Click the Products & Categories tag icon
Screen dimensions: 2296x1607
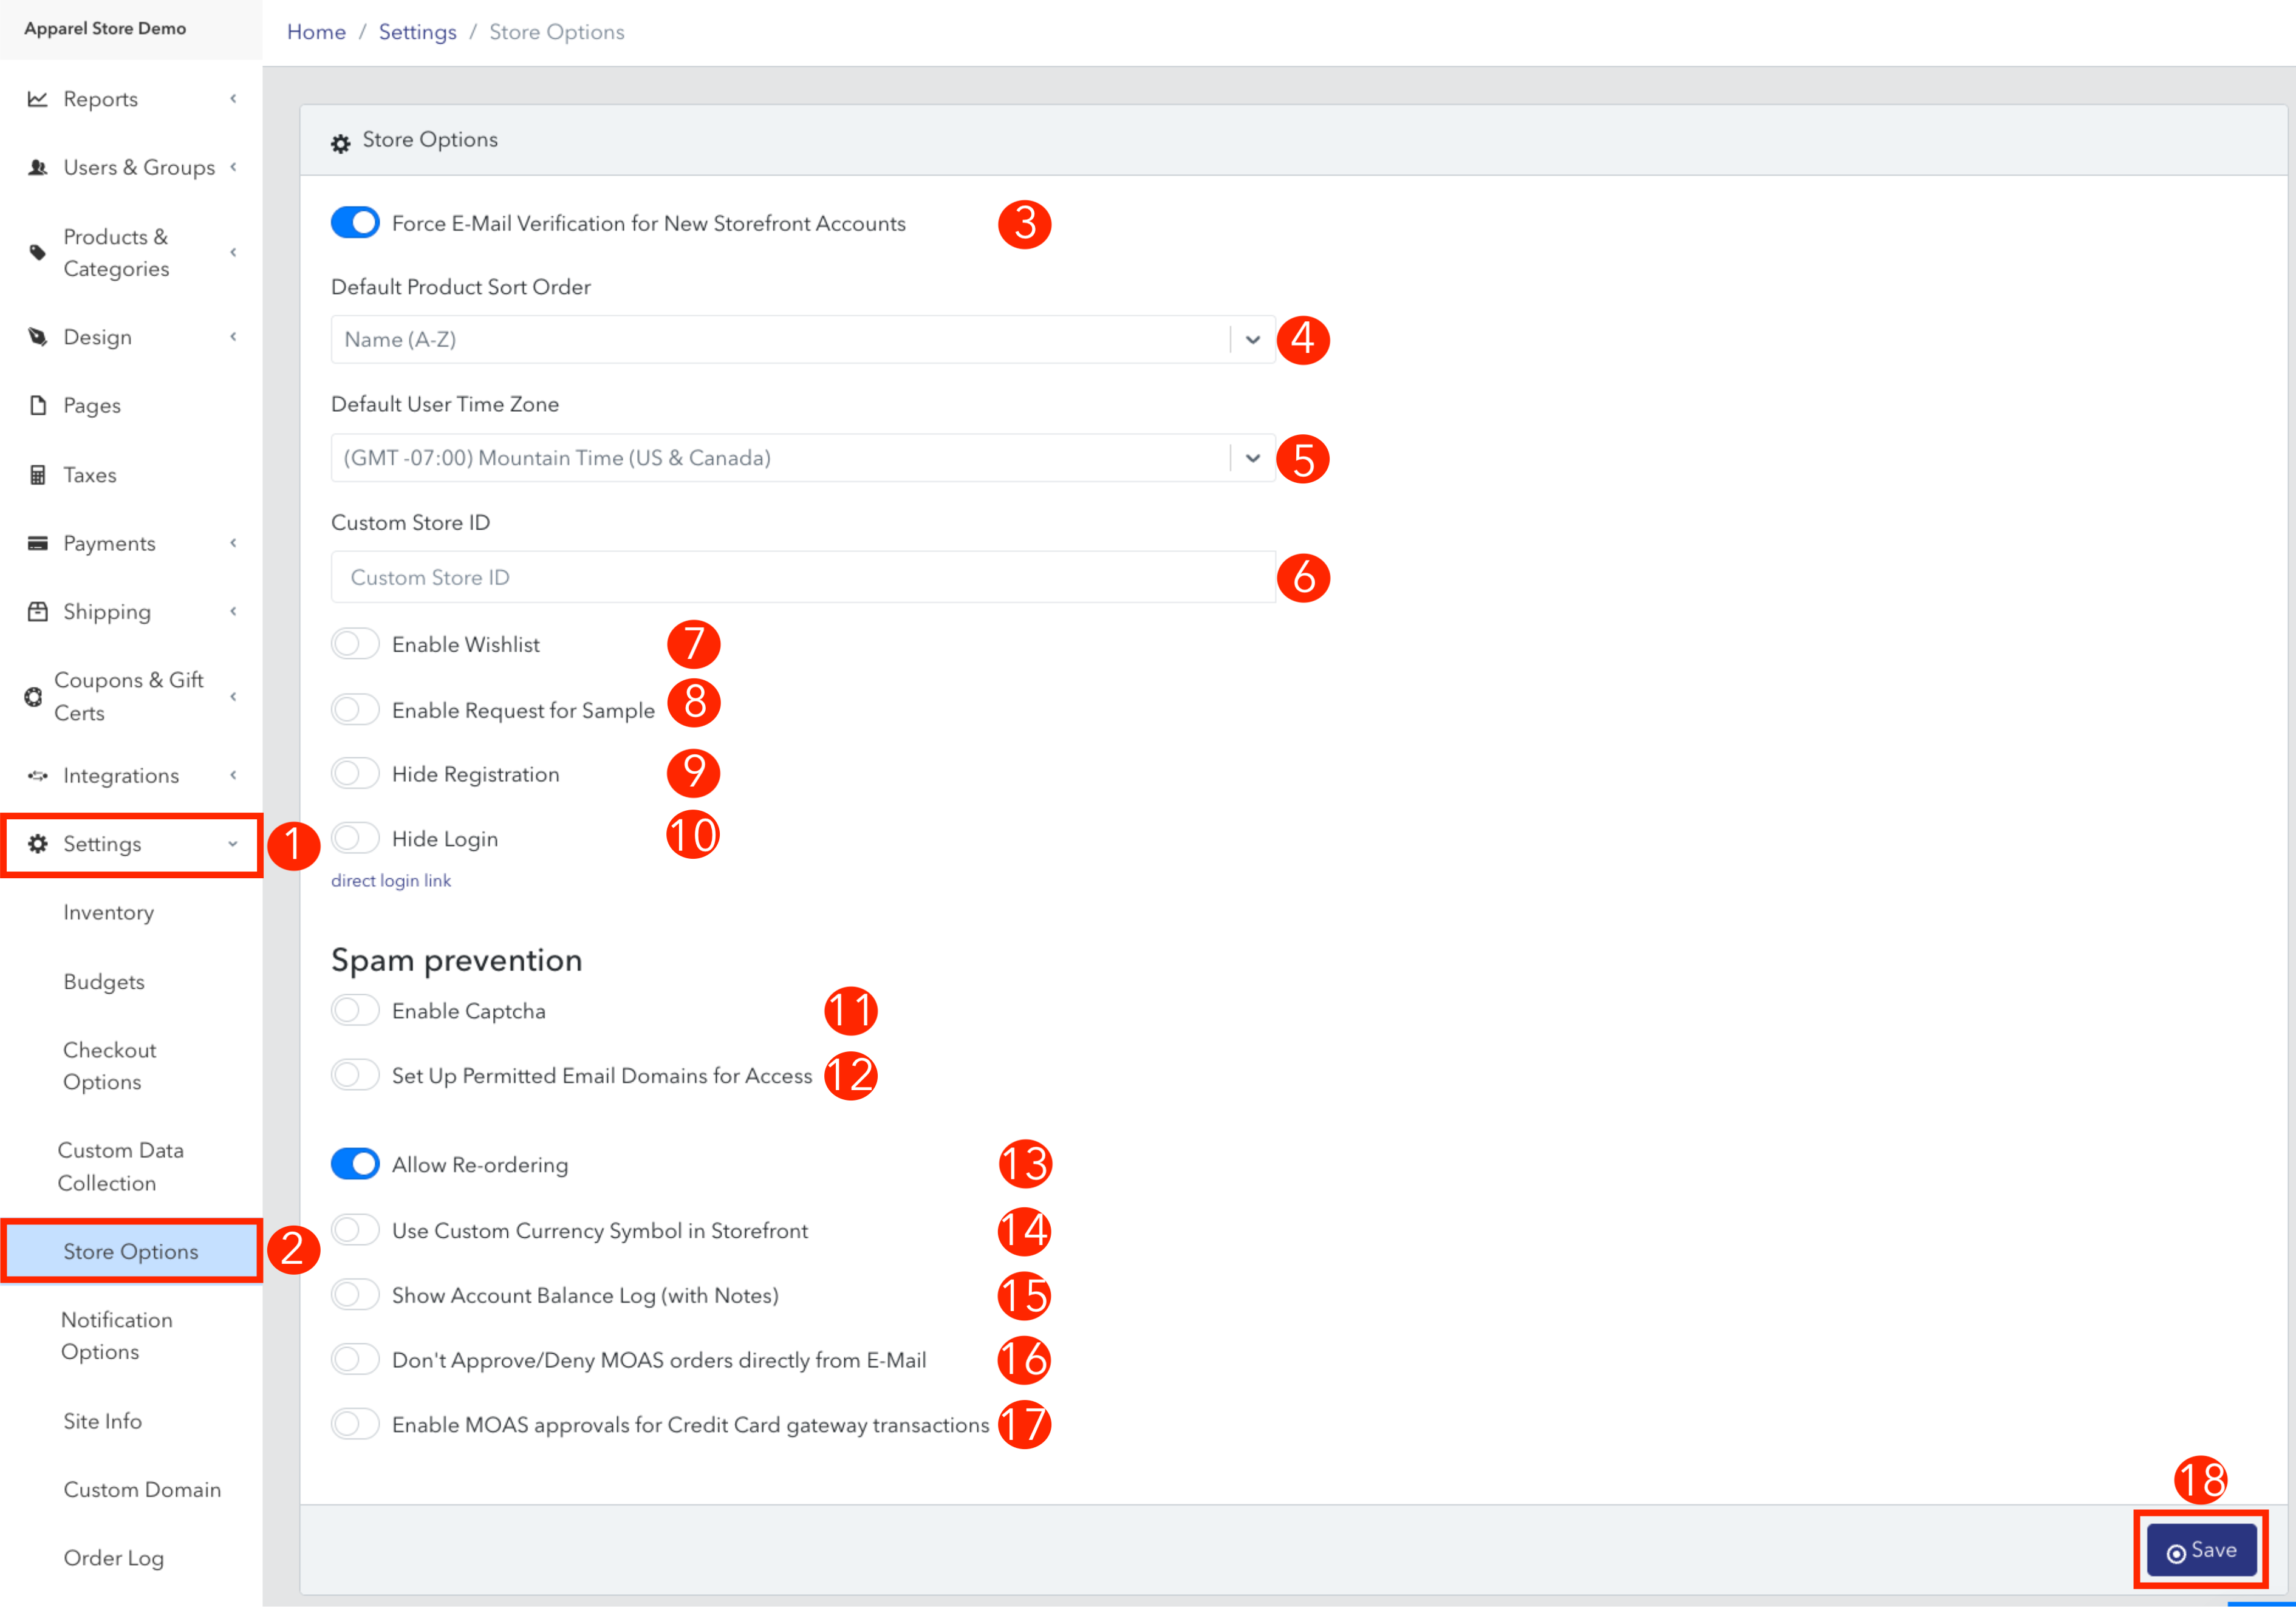click(37, 252)
